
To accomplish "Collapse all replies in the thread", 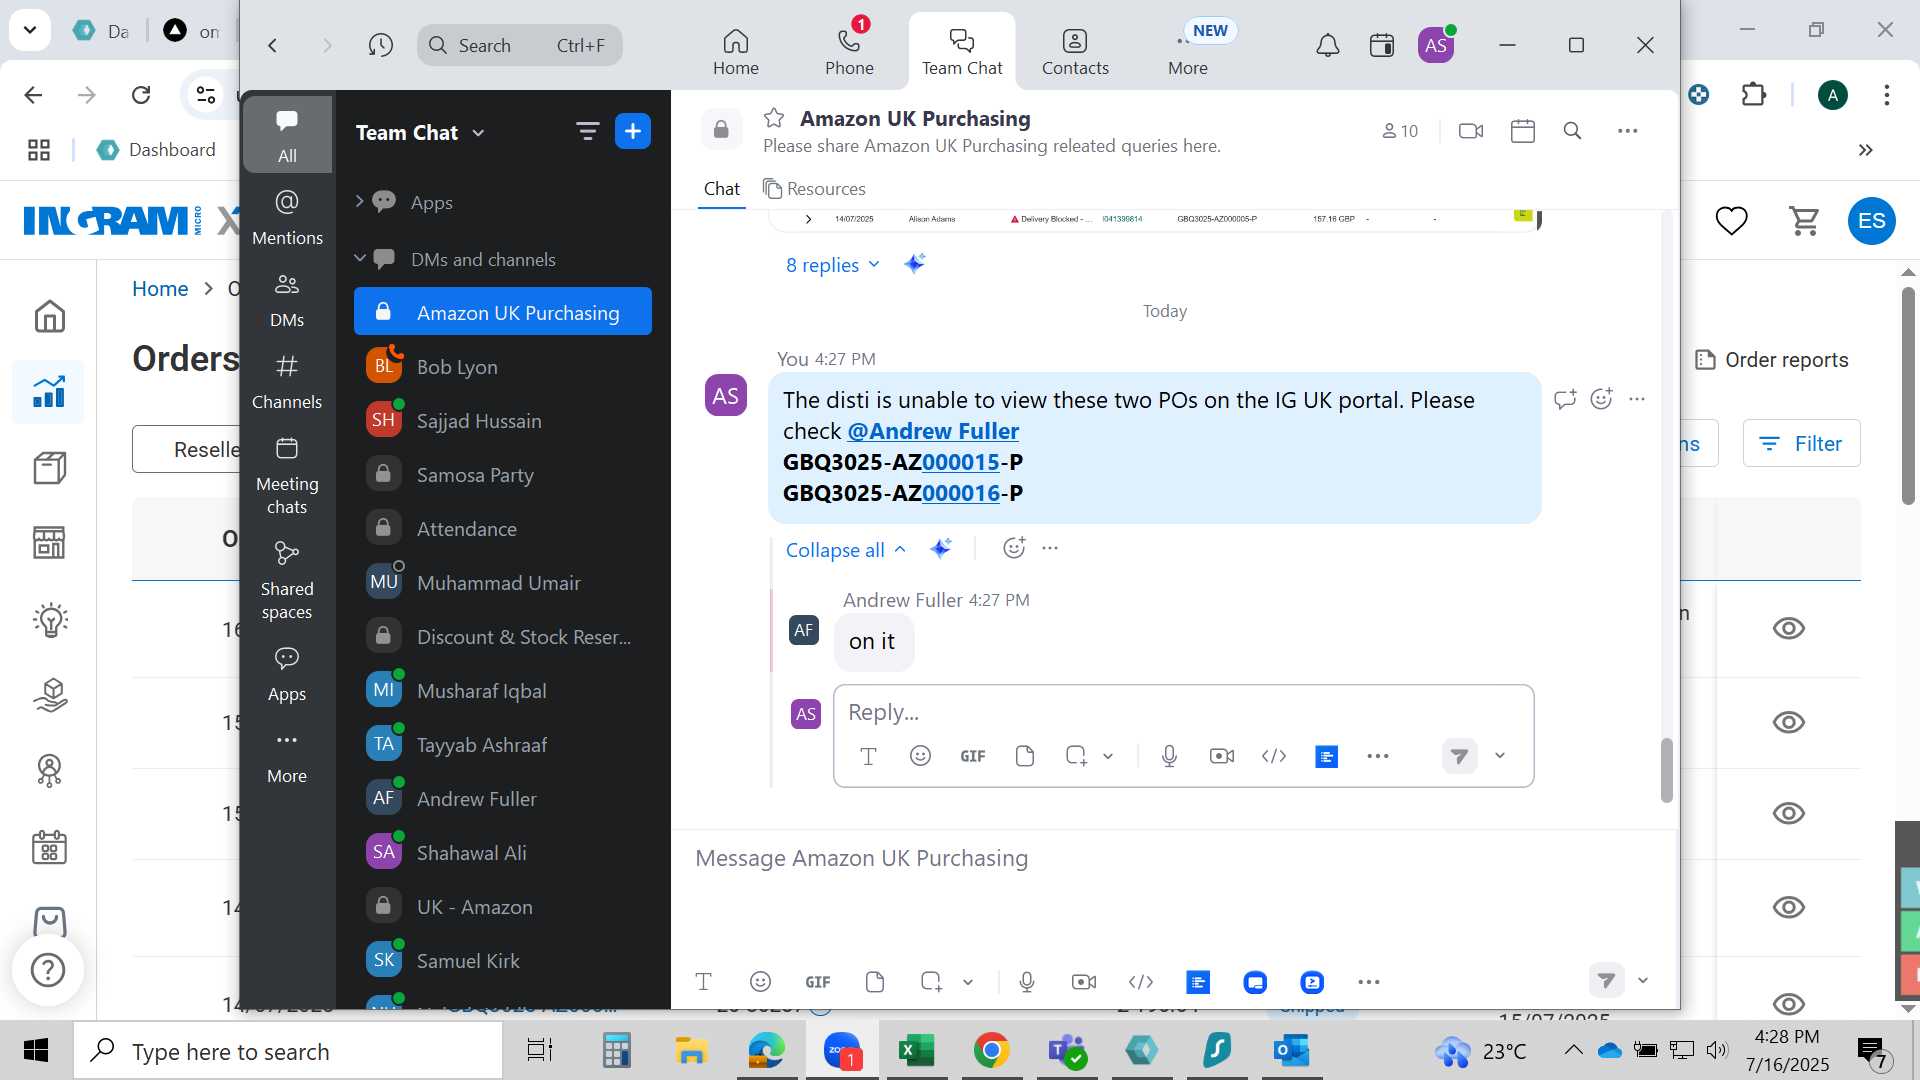I will (x=845, y=550).
